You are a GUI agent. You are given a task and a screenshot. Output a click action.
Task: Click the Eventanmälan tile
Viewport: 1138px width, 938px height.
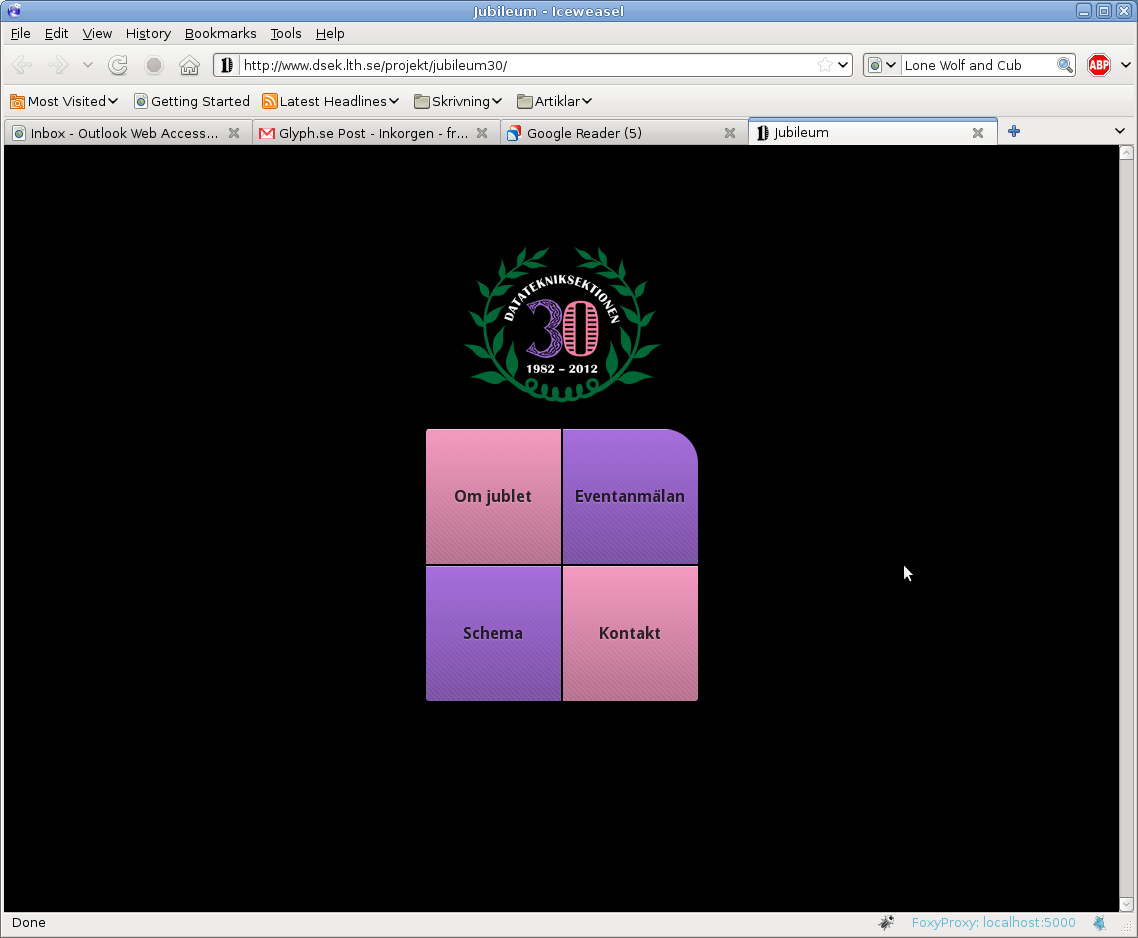(x=630, y=497)
